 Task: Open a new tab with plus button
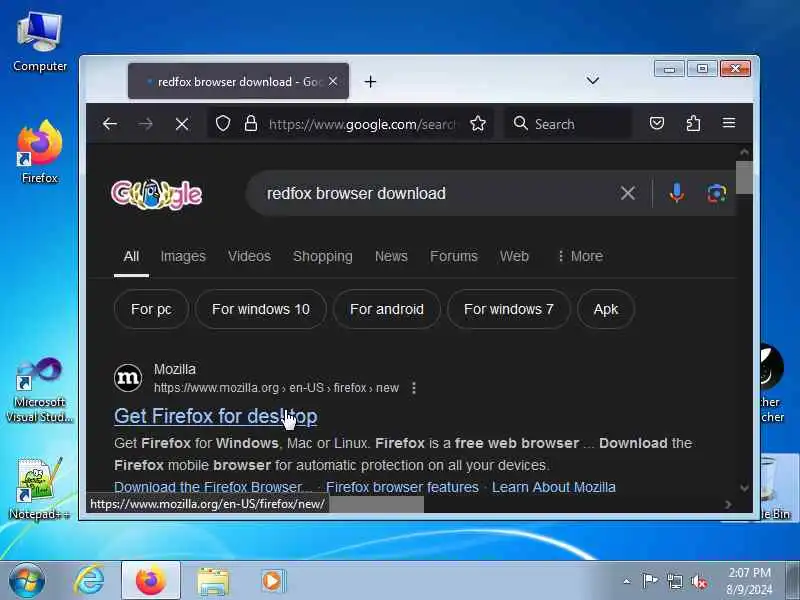tap(370, 81)
